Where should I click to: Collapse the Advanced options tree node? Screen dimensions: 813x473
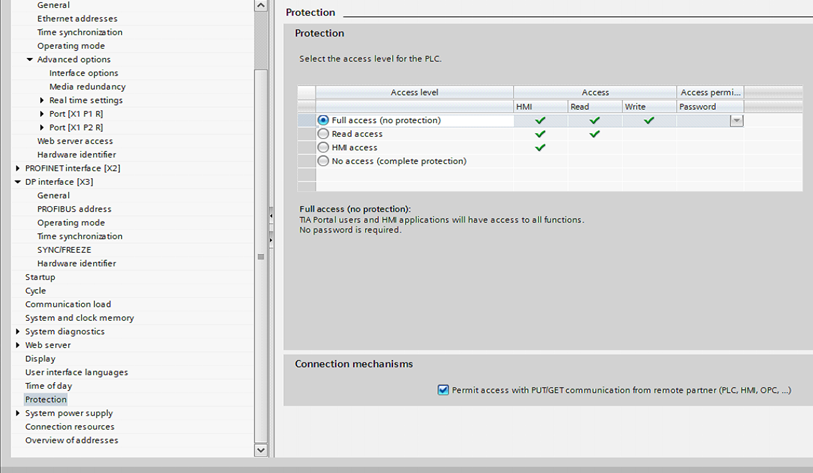click(x=30, y=60)
